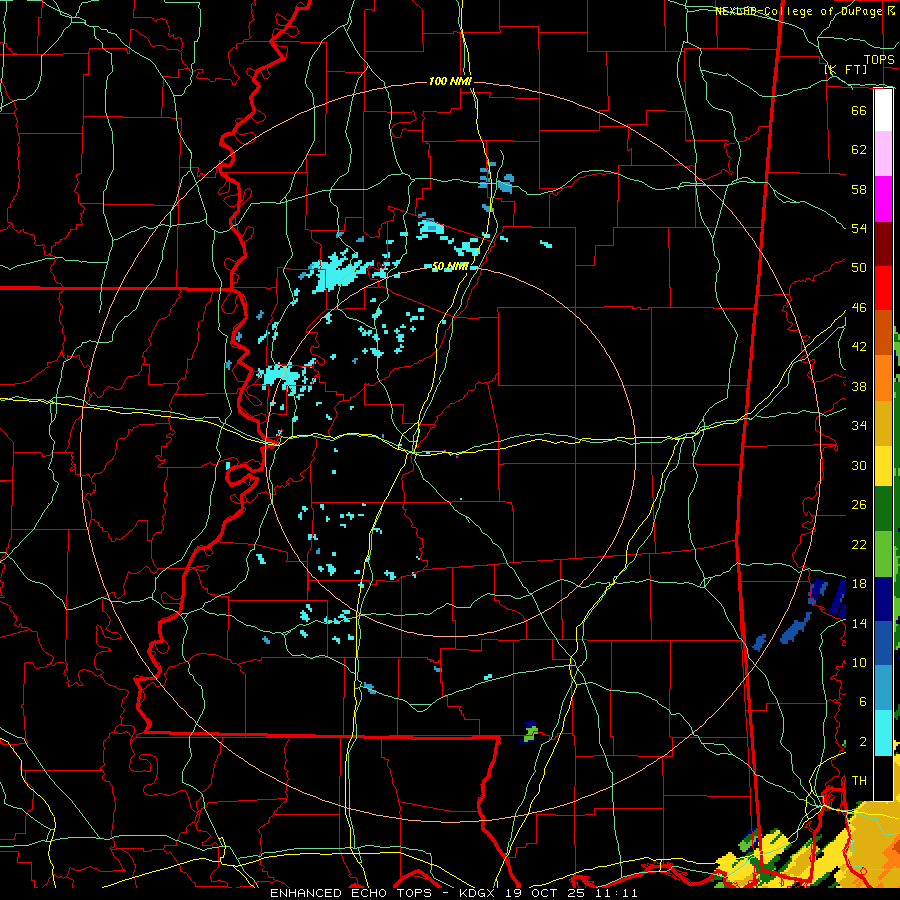Image resolution: width=900 pixels, height=900 pixels.
Task: Click the legend value 58
Action: click(859, 189)
